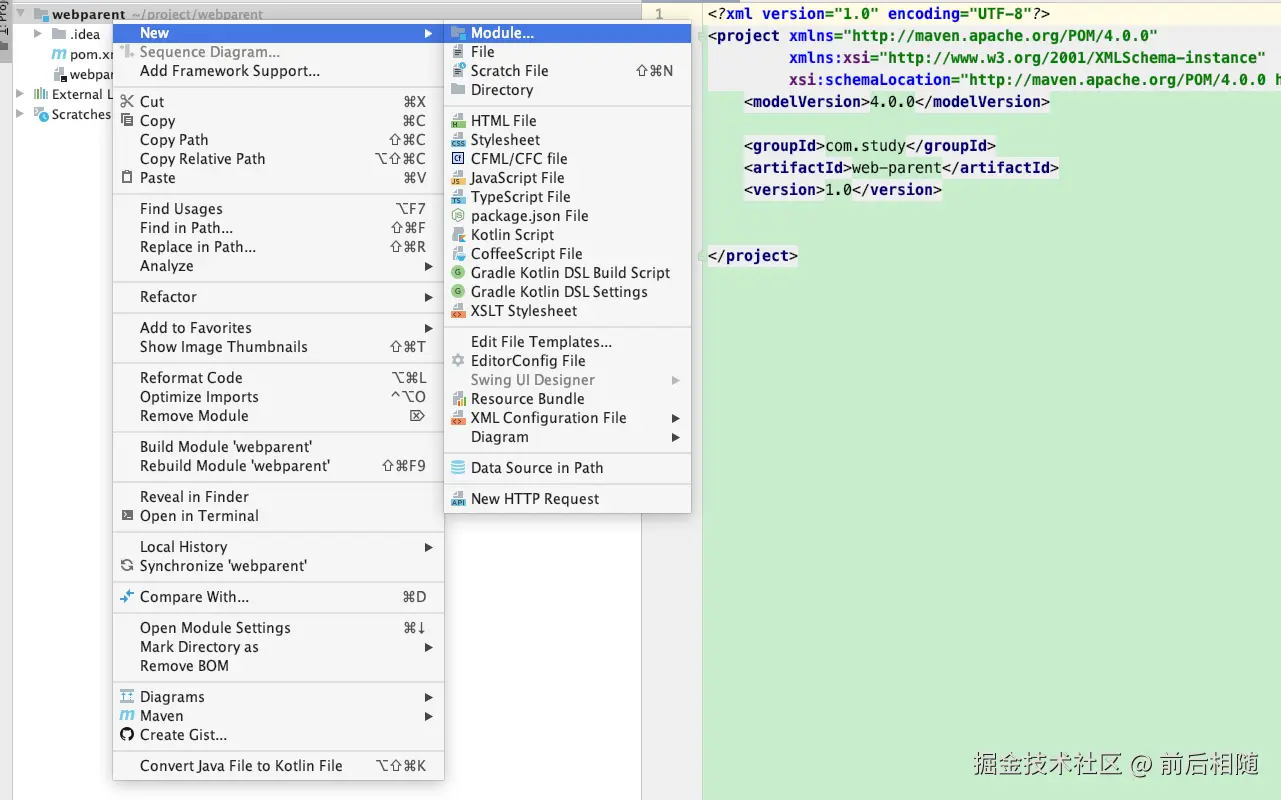1281x800 pixels.
Task: Click the XSLT Stylesheet icon
Action: tap(458, 311)
